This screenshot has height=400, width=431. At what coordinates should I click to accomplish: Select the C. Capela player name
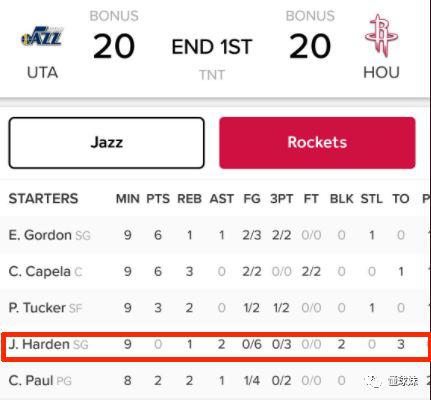40,272
